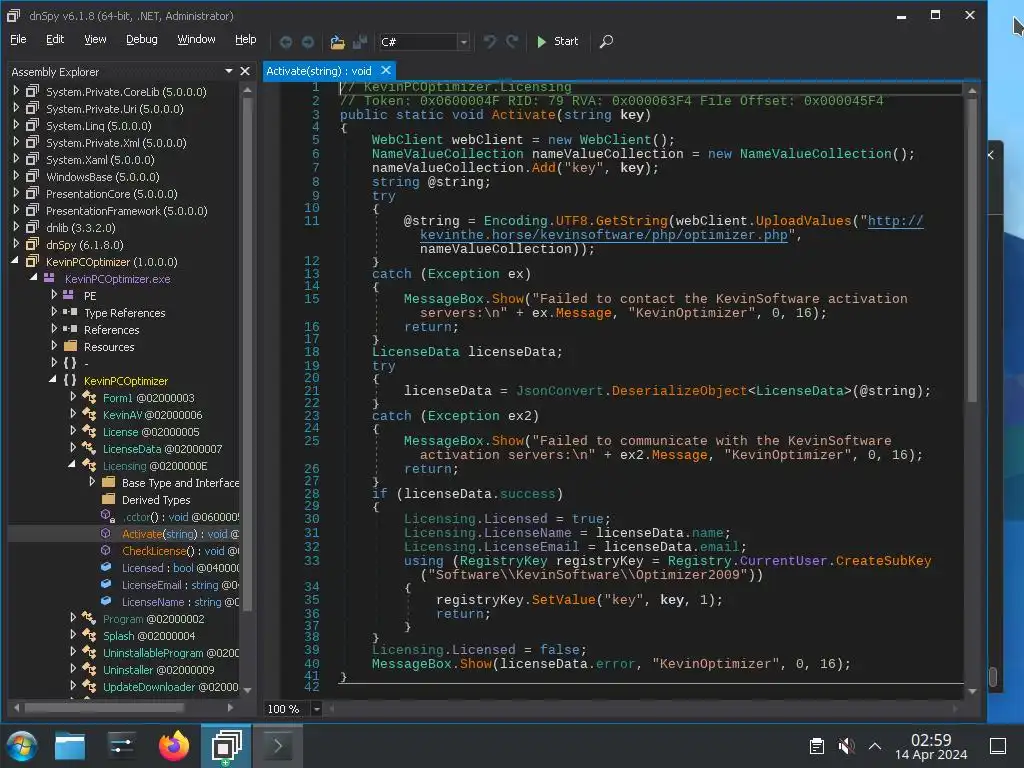
Task: Select the KevinAV class
Action: 152,415
